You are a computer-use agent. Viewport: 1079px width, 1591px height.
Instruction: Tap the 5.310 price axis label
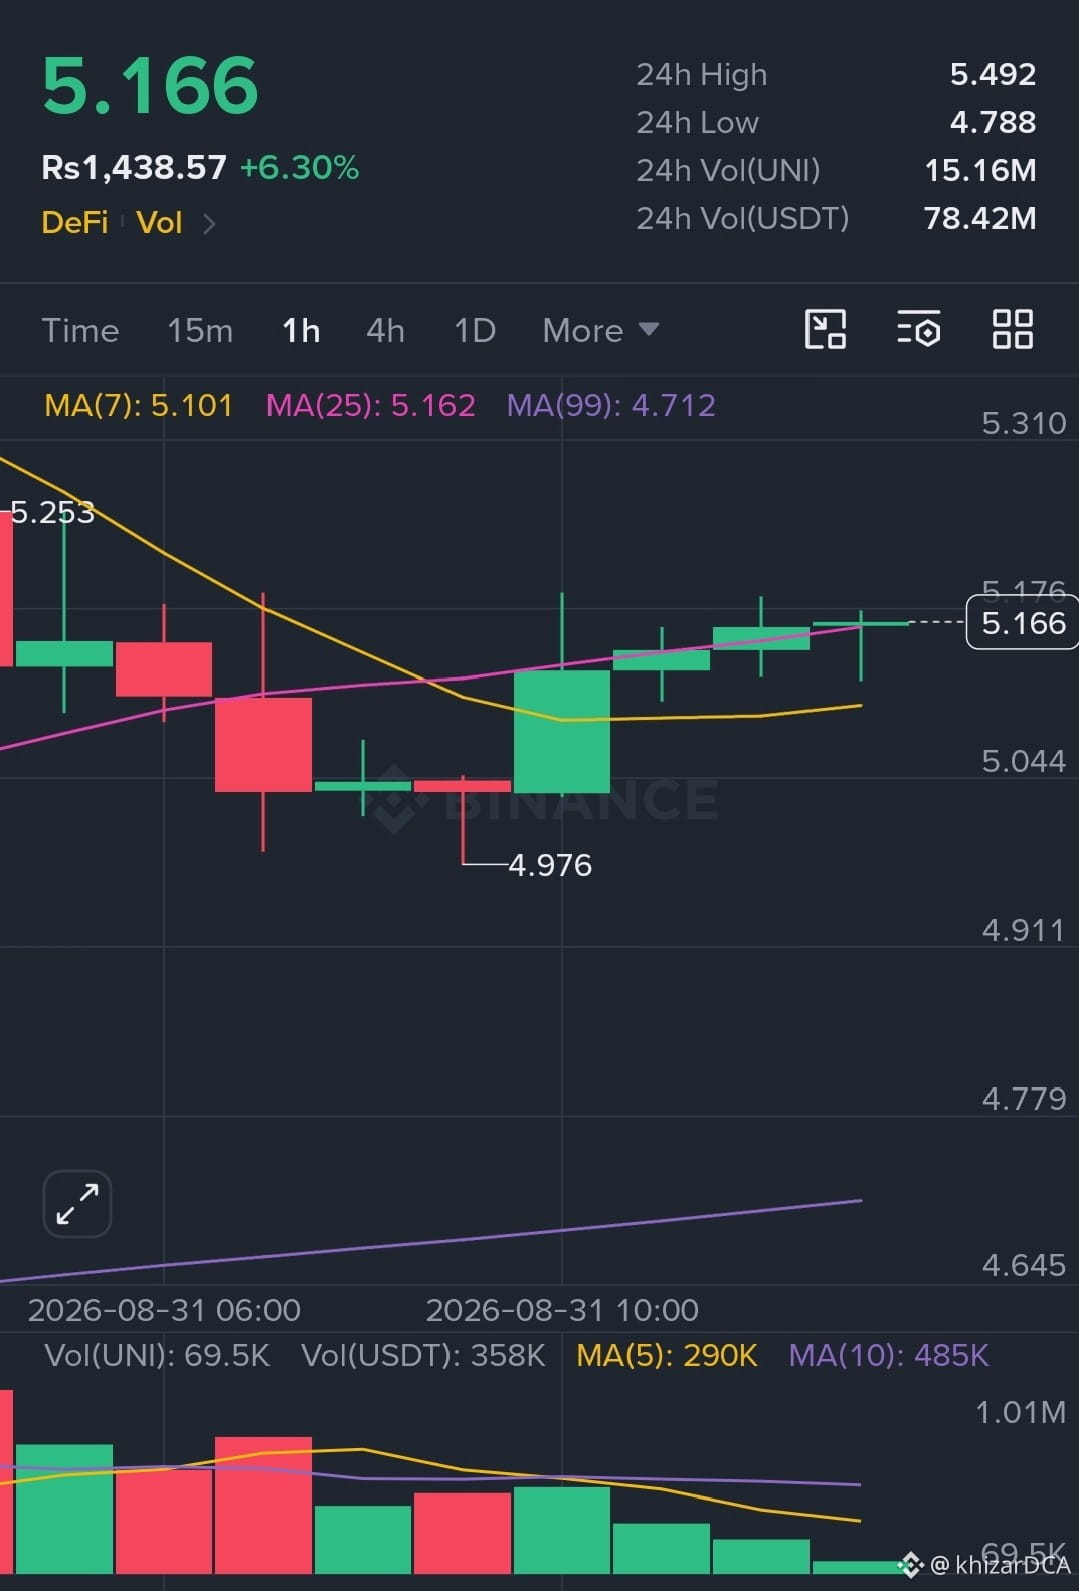1023,423
